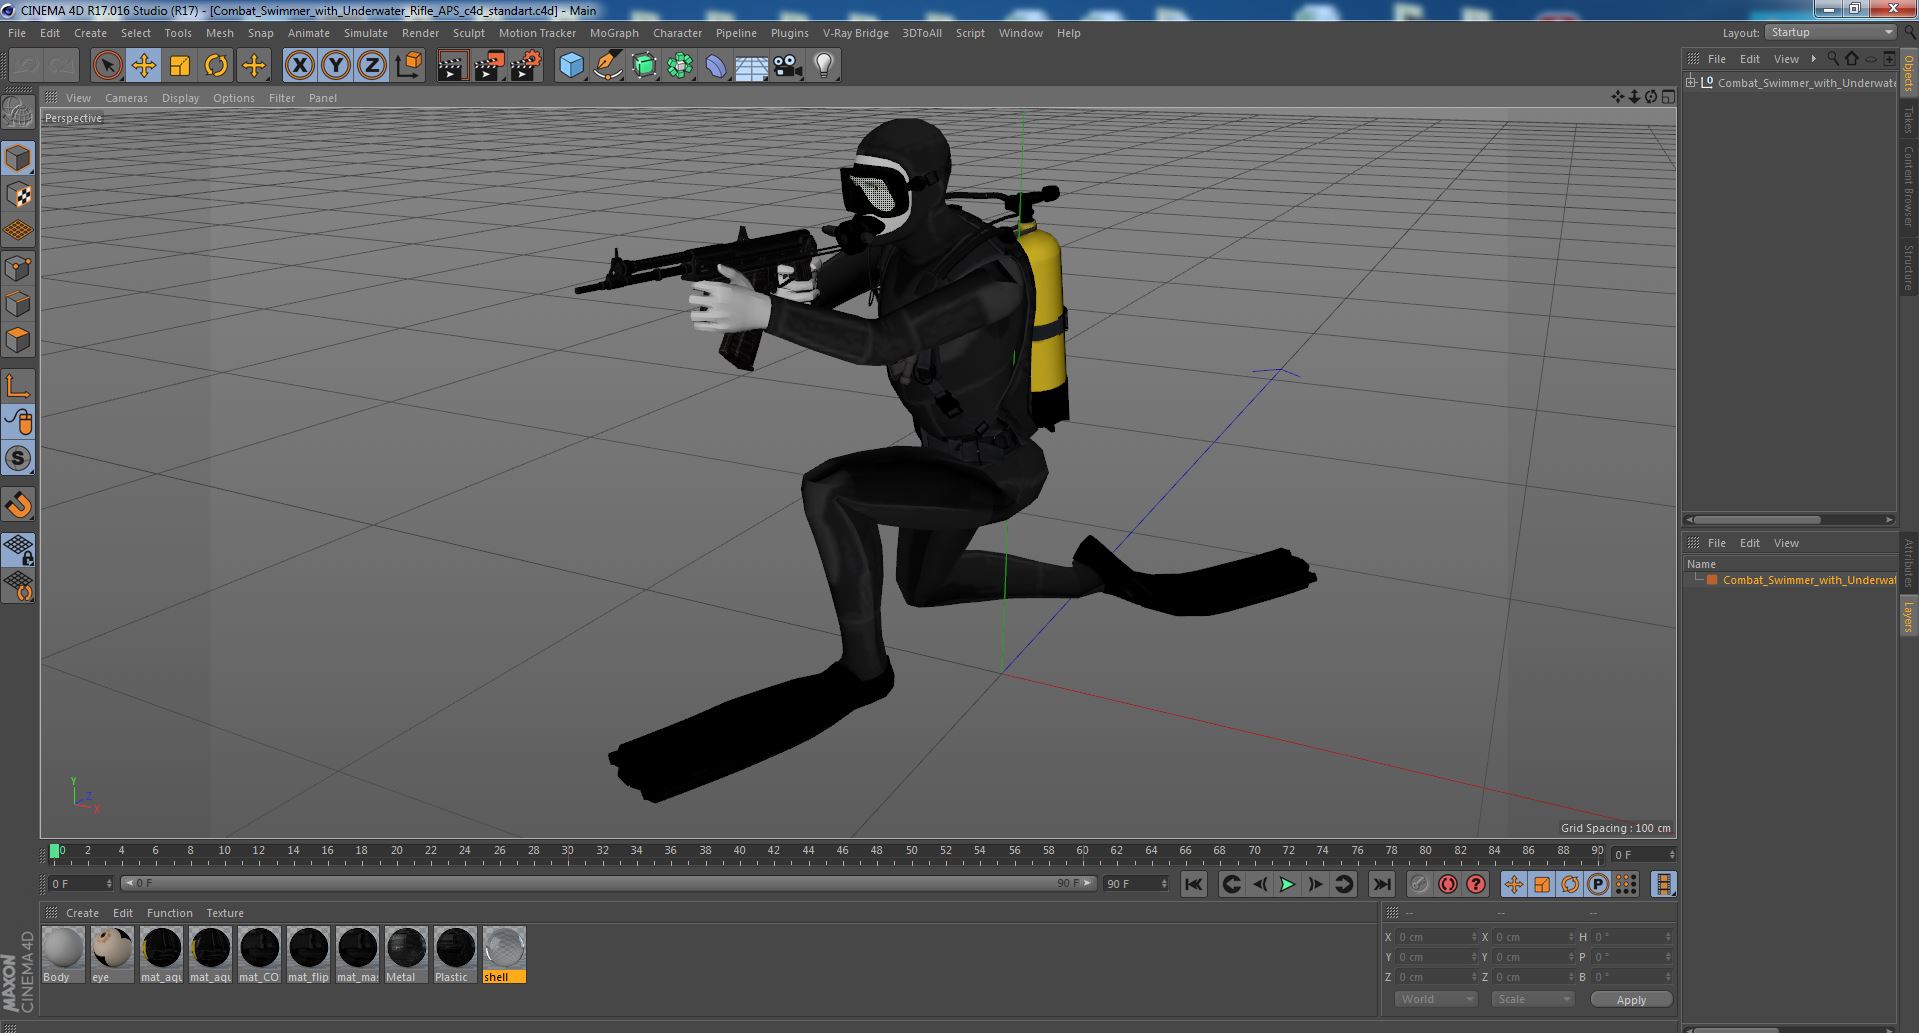This screenshot has height=1033, width=1919.
Task: Switch to Edges mode
Action: (18, 304)
